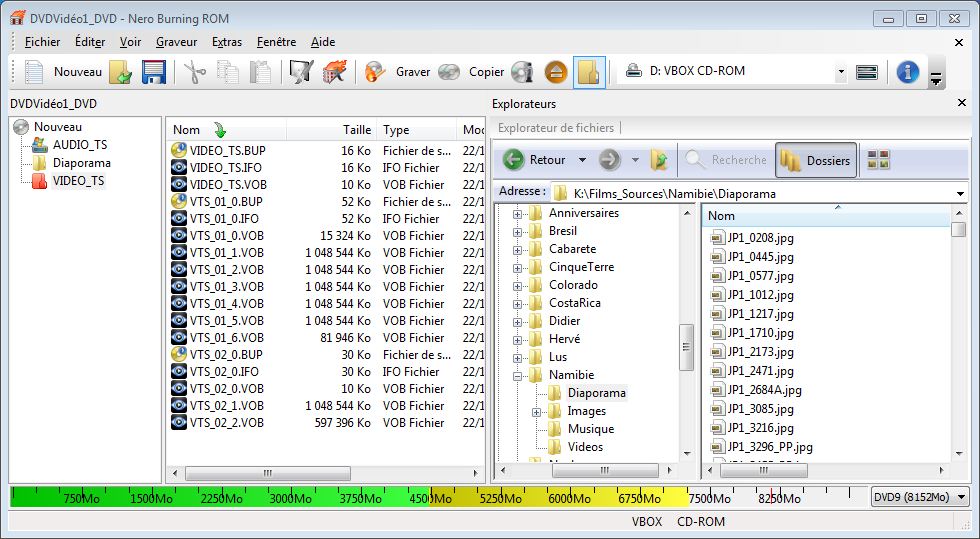980x539 pixels.
Task: Click the Open compilation folder icon
Action: click(x=121, y=72)
